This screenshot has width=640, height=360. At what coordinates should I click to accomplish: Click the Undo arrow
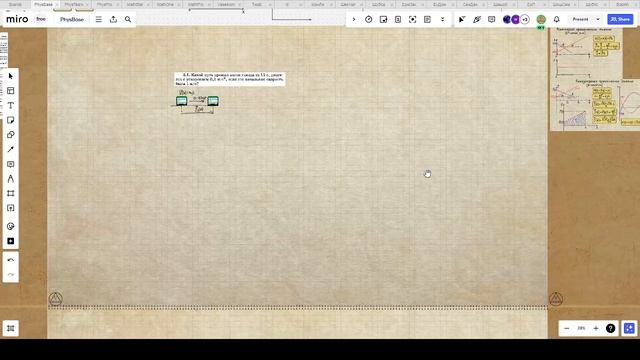click(11, 260)
